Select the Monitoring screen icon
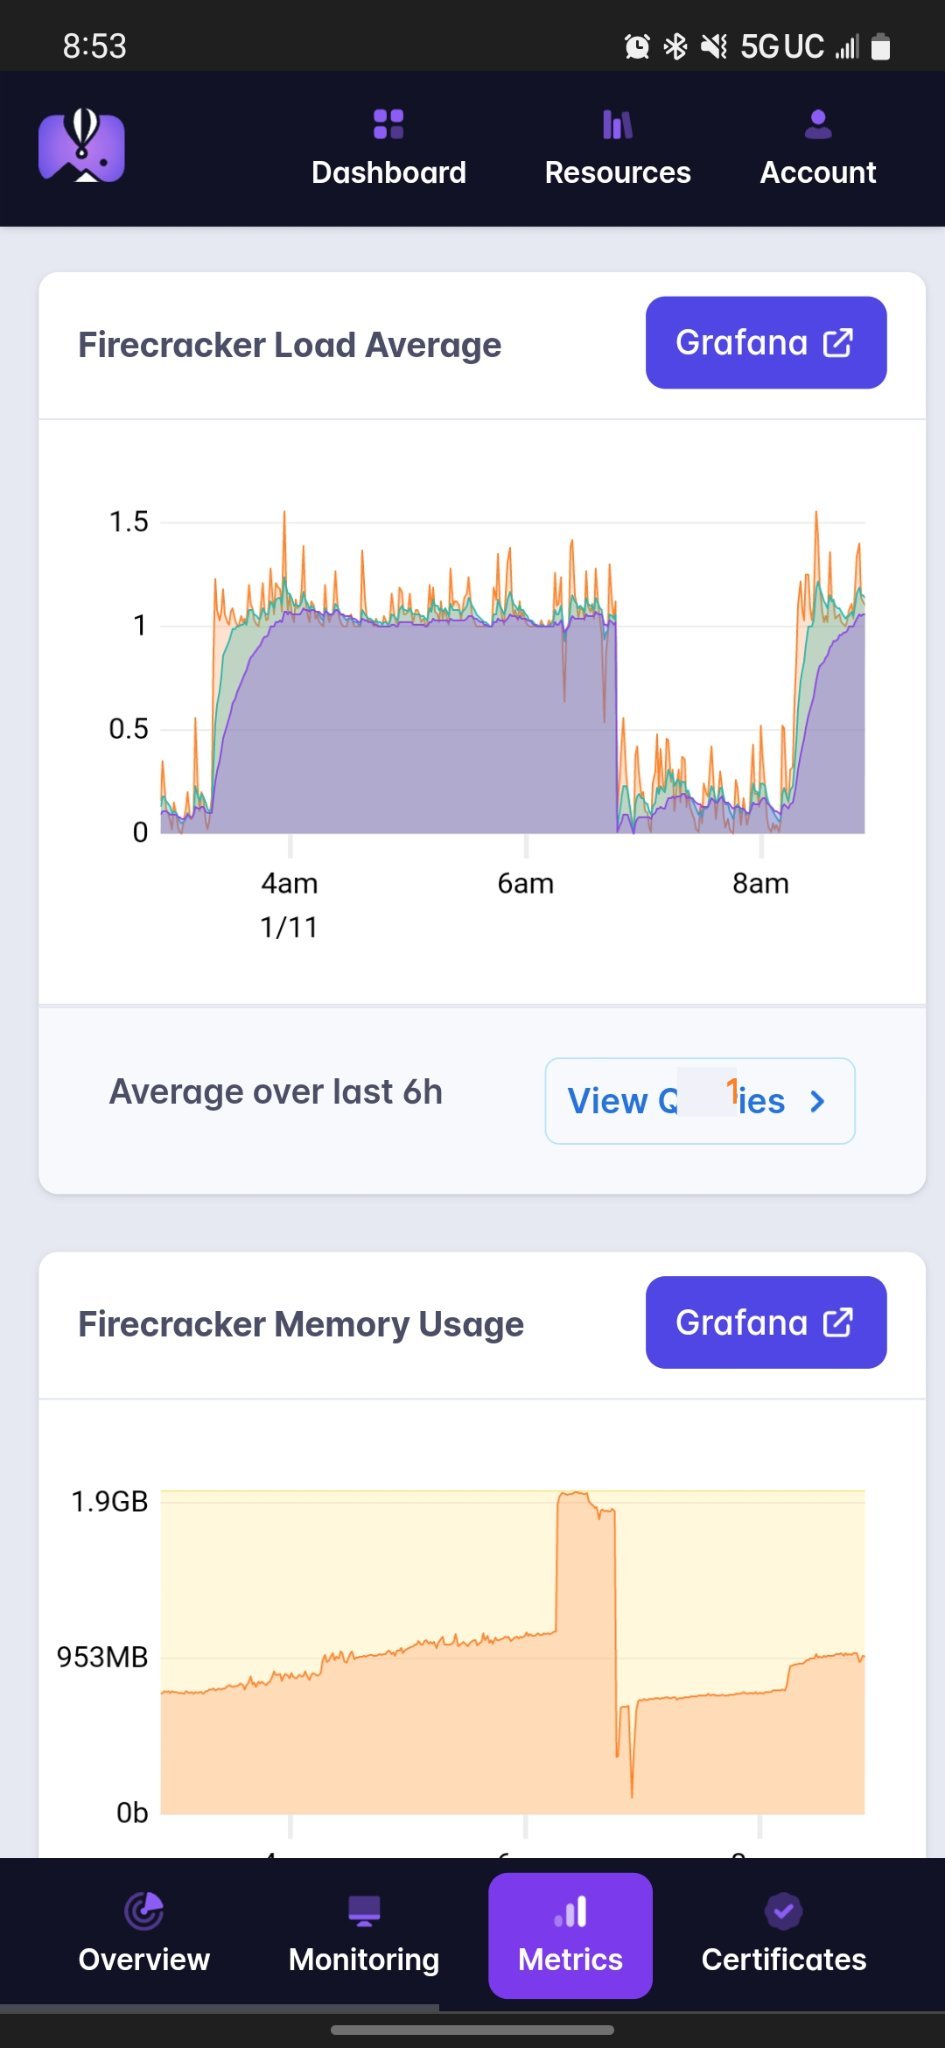The image size is (945, 2048). [364, 1911]
